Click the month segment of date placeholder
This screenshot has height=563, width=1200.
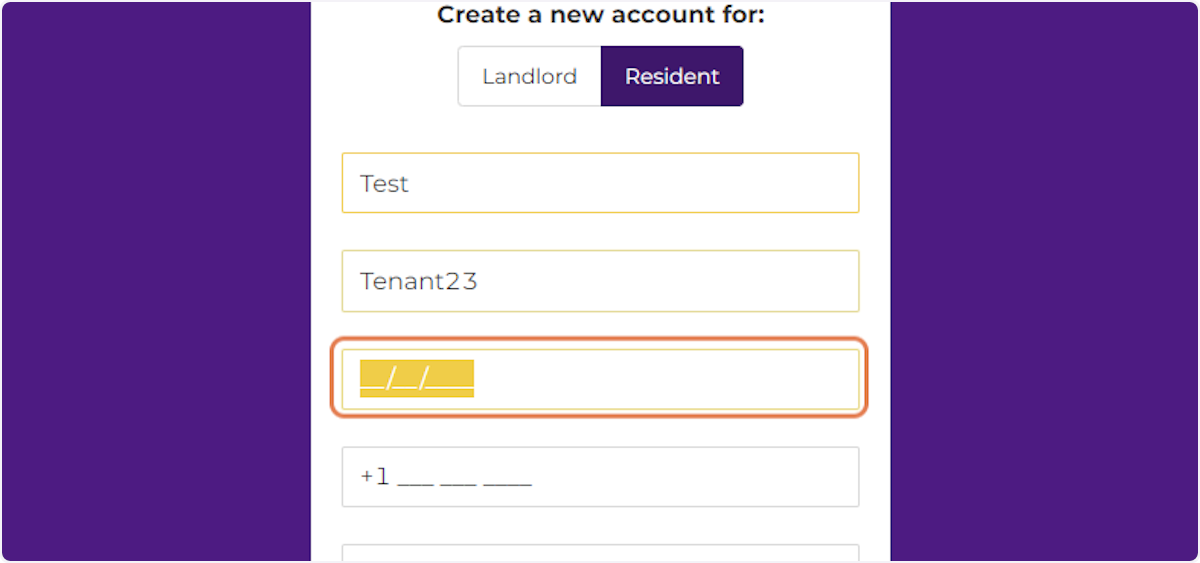(373, 379)
